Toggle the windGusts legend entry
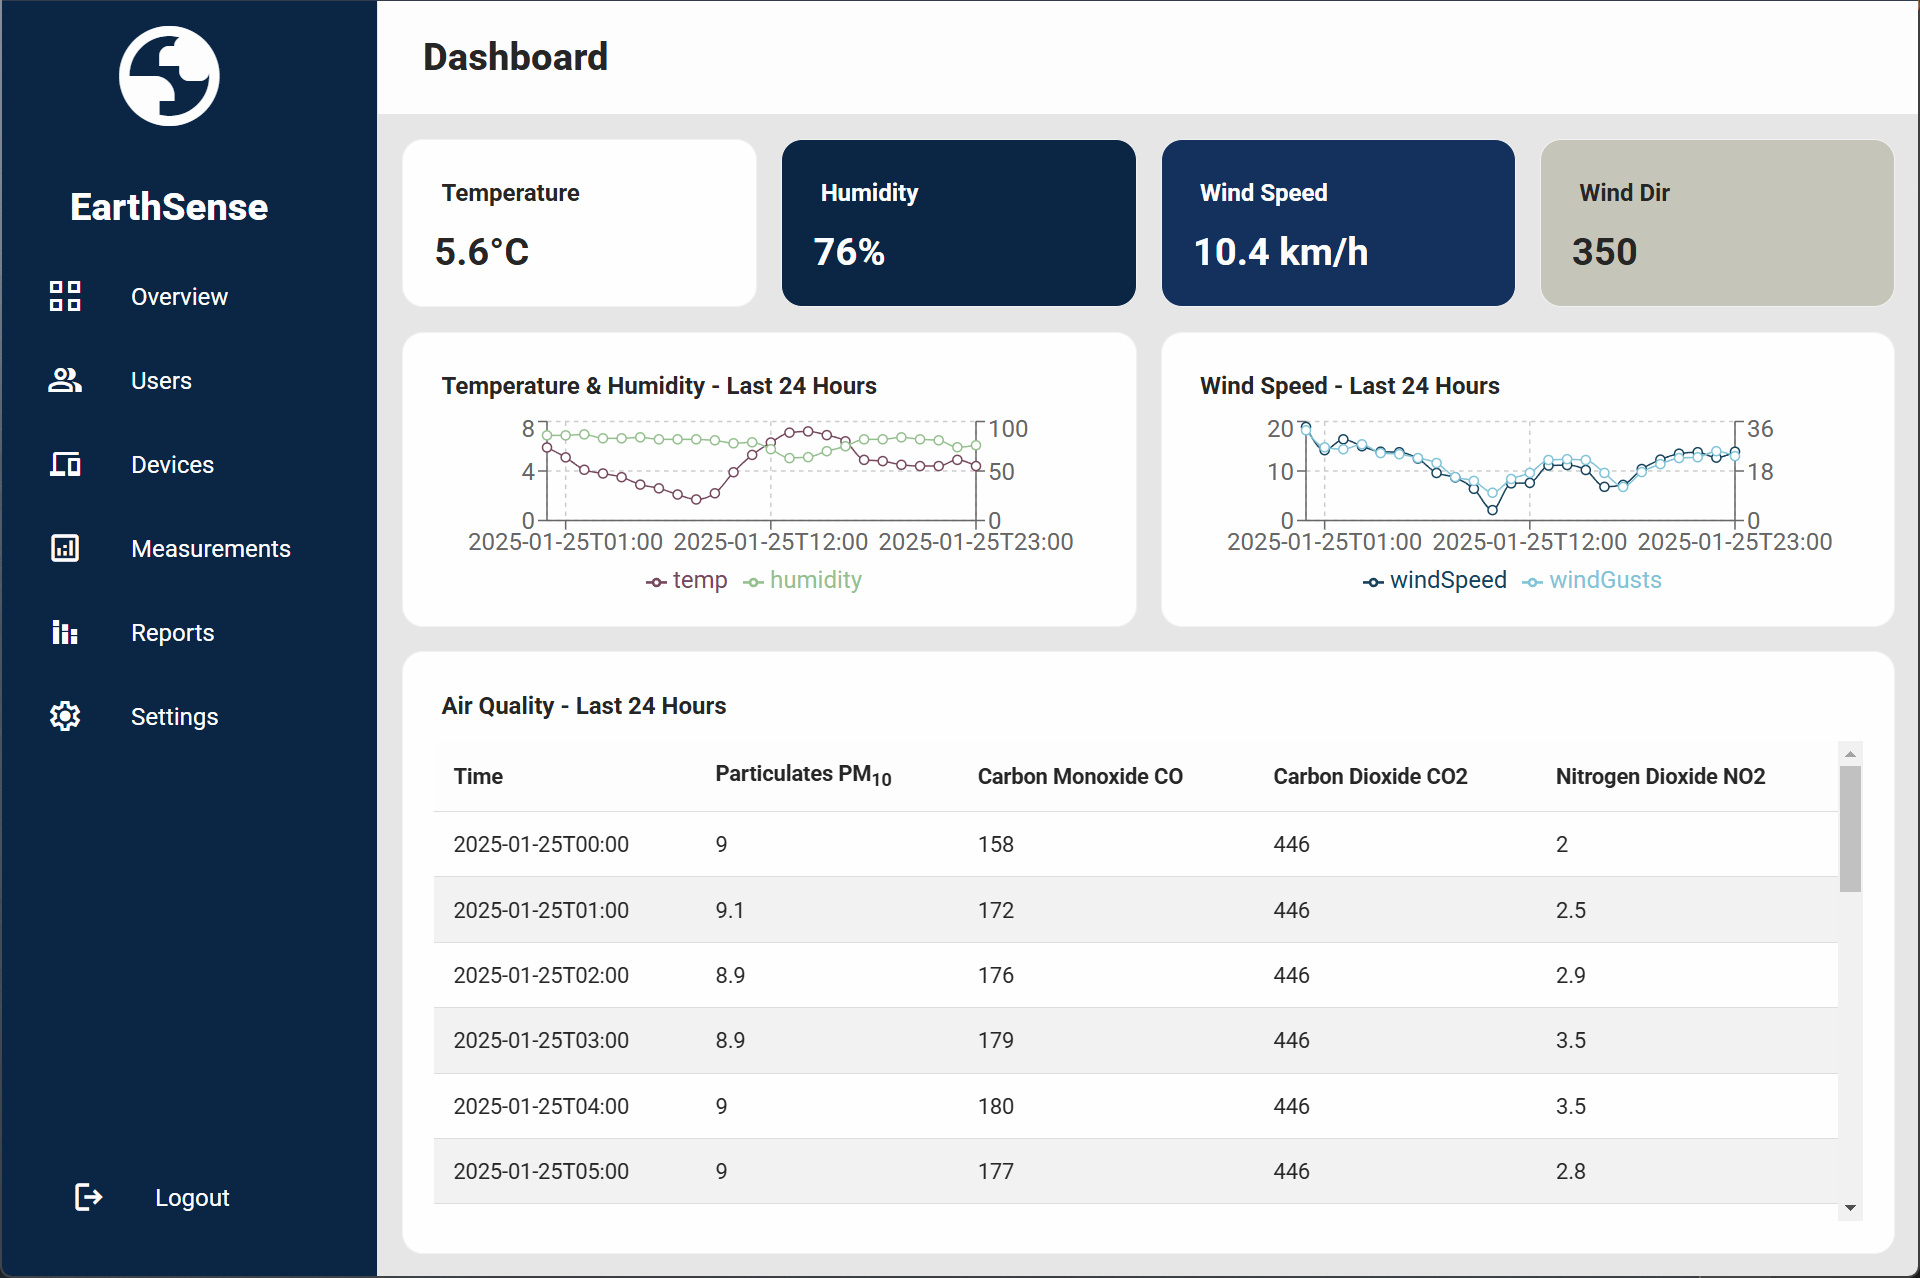1920x1278 pixels. pos(1592,581)
